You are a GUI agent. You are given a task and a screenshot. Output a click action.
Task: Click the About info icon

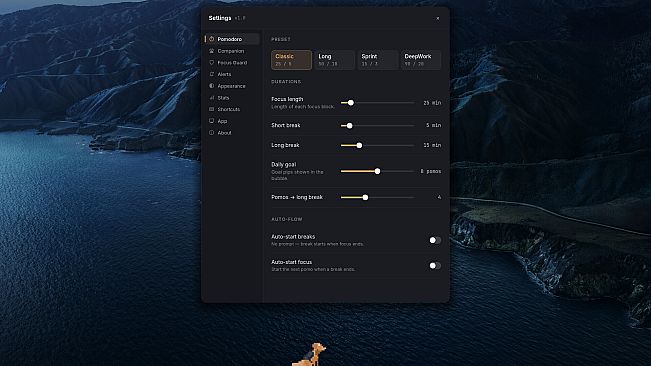[x=211, y=133]
